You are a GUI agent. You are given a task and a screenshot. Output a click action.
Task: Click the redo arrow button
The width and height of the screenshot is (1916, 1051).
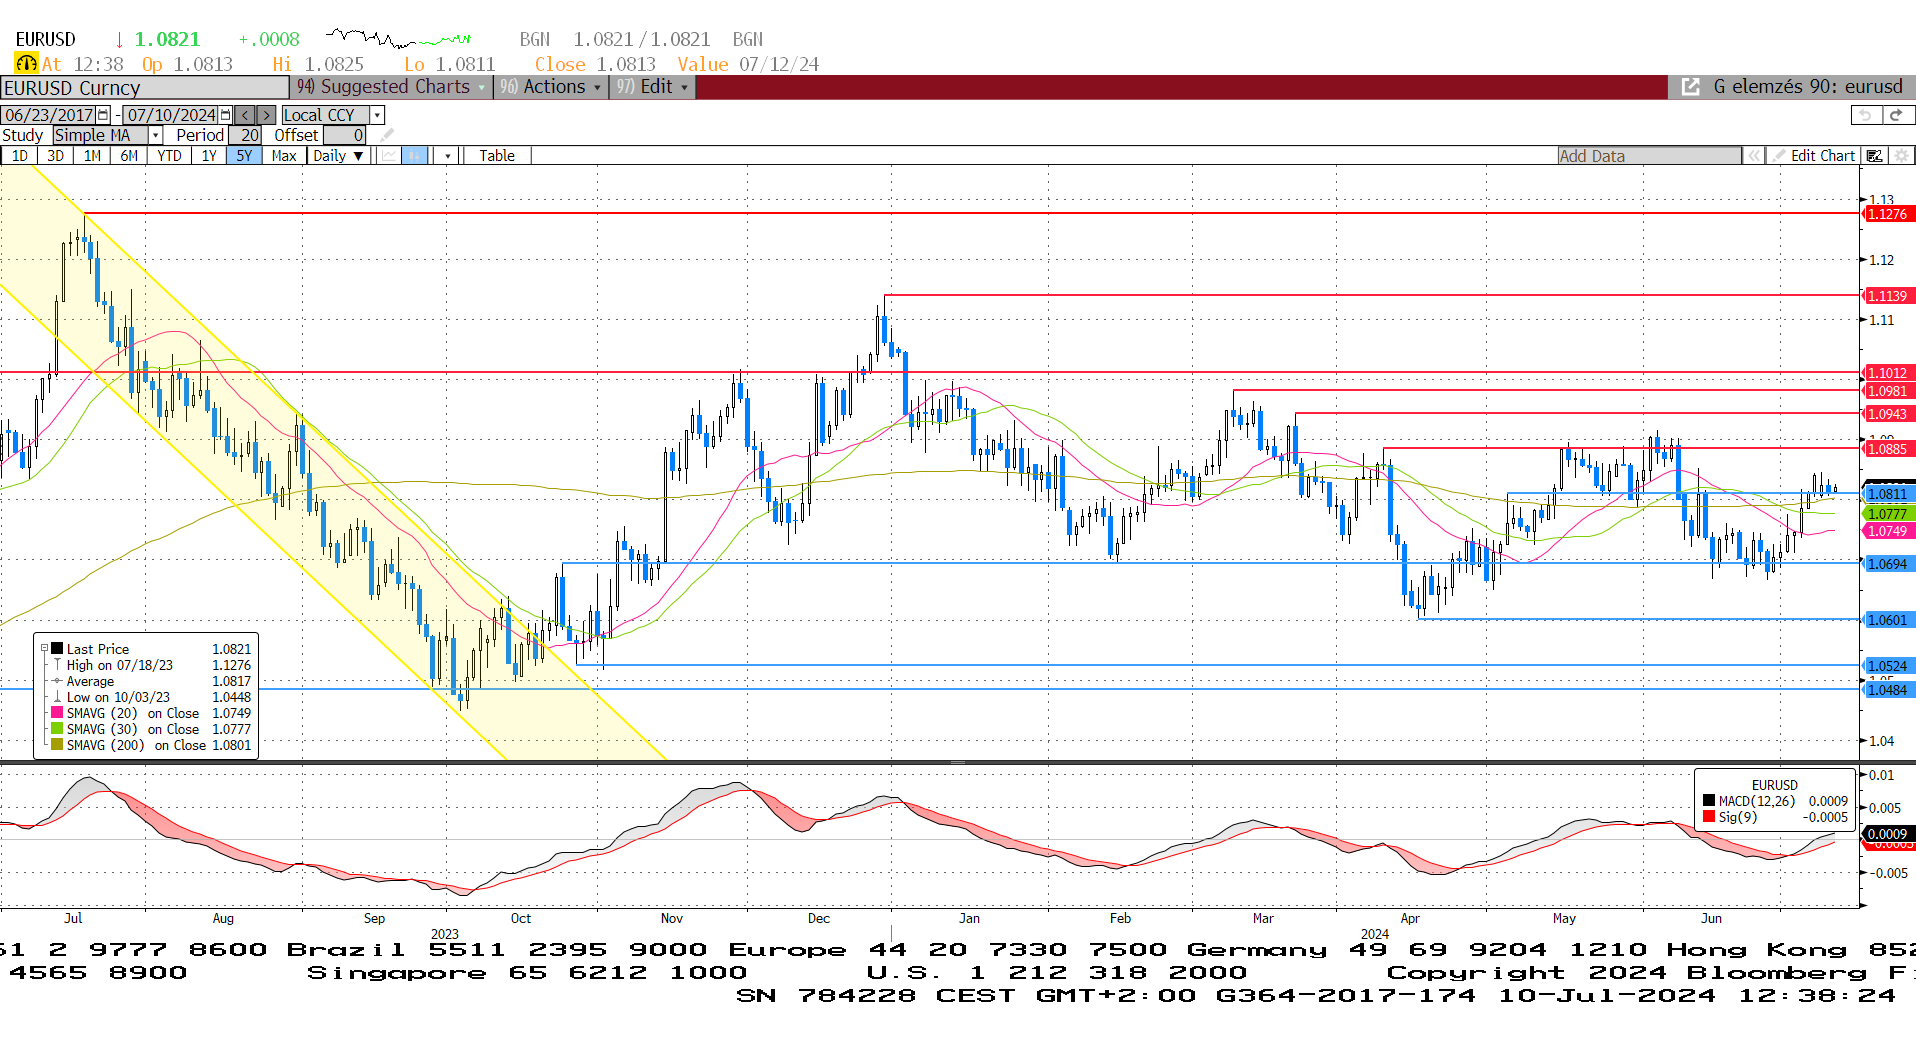click(1898, 115)
